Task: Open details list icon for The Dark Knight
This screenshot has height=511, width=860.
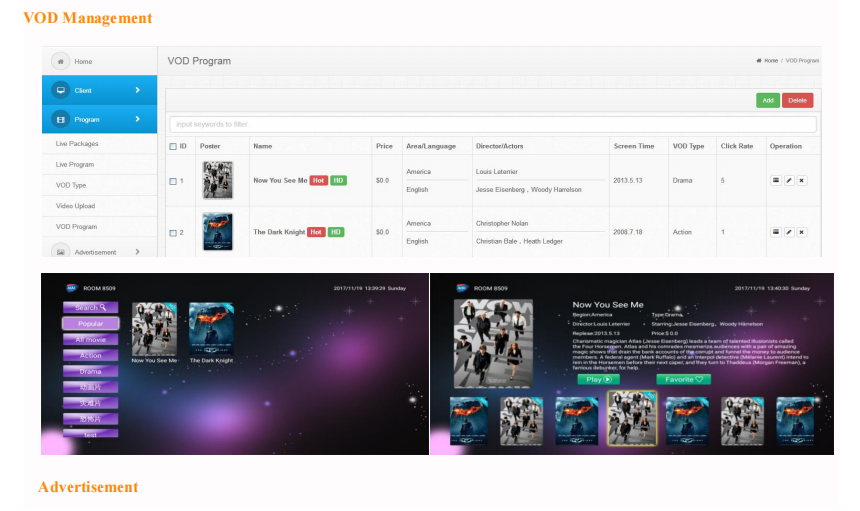Action: pos(776,232)
